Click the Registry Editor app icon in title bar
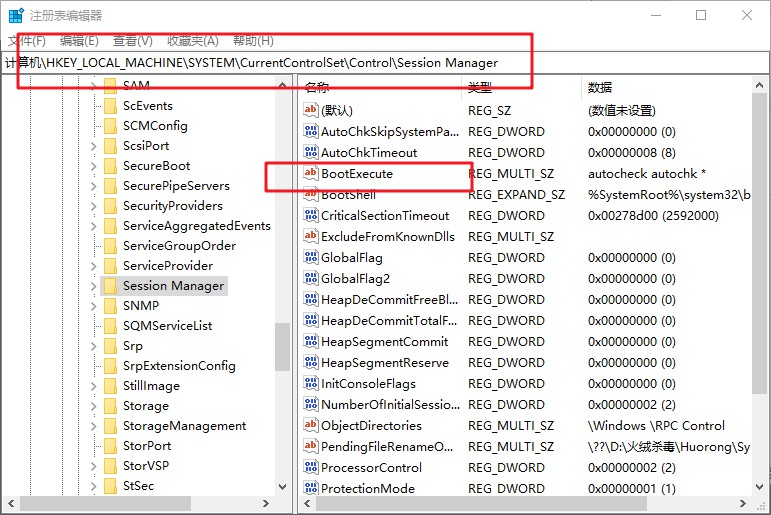 [16, 16]
